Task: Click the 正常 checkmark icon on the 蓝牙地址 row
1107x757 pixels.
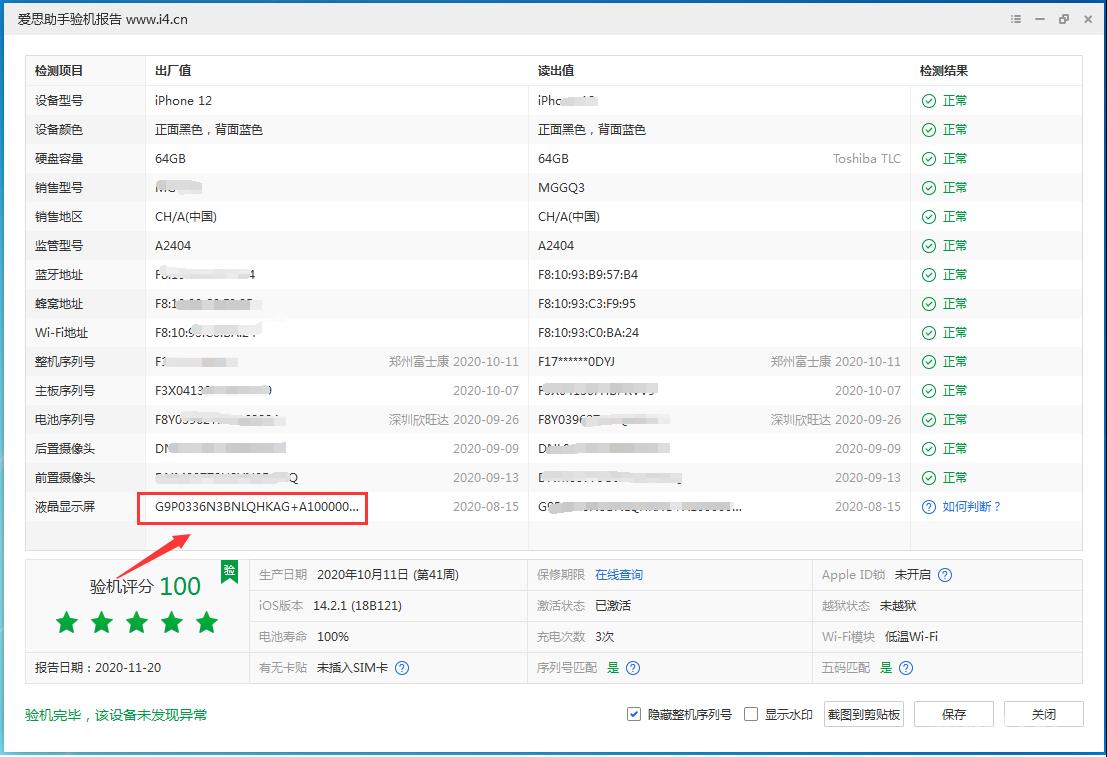Action: [931, 274]
